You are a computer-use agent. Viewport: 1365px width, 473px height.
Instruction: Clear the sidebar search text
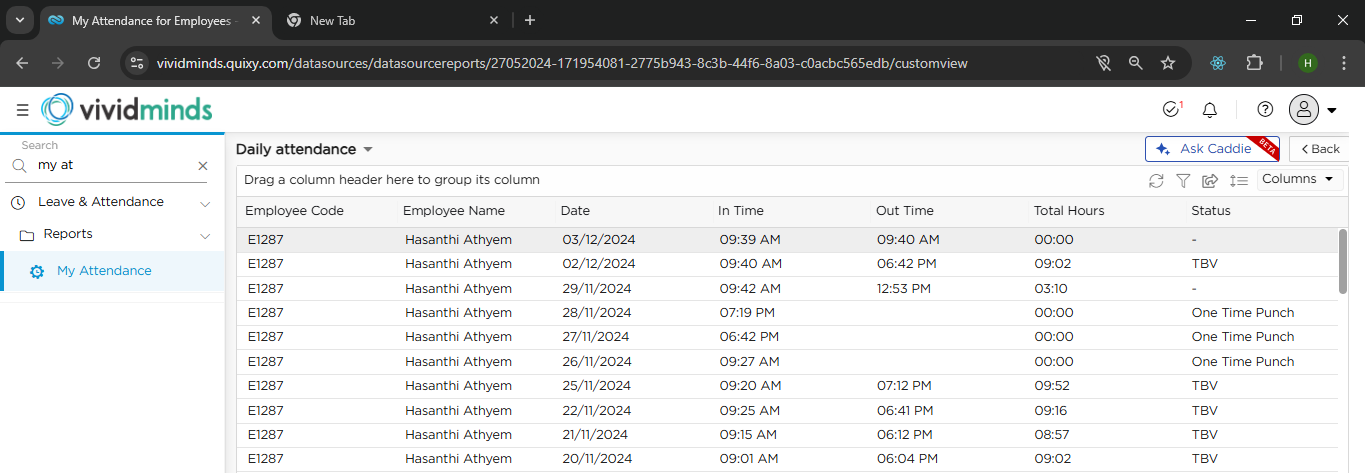tap(203, 166)
